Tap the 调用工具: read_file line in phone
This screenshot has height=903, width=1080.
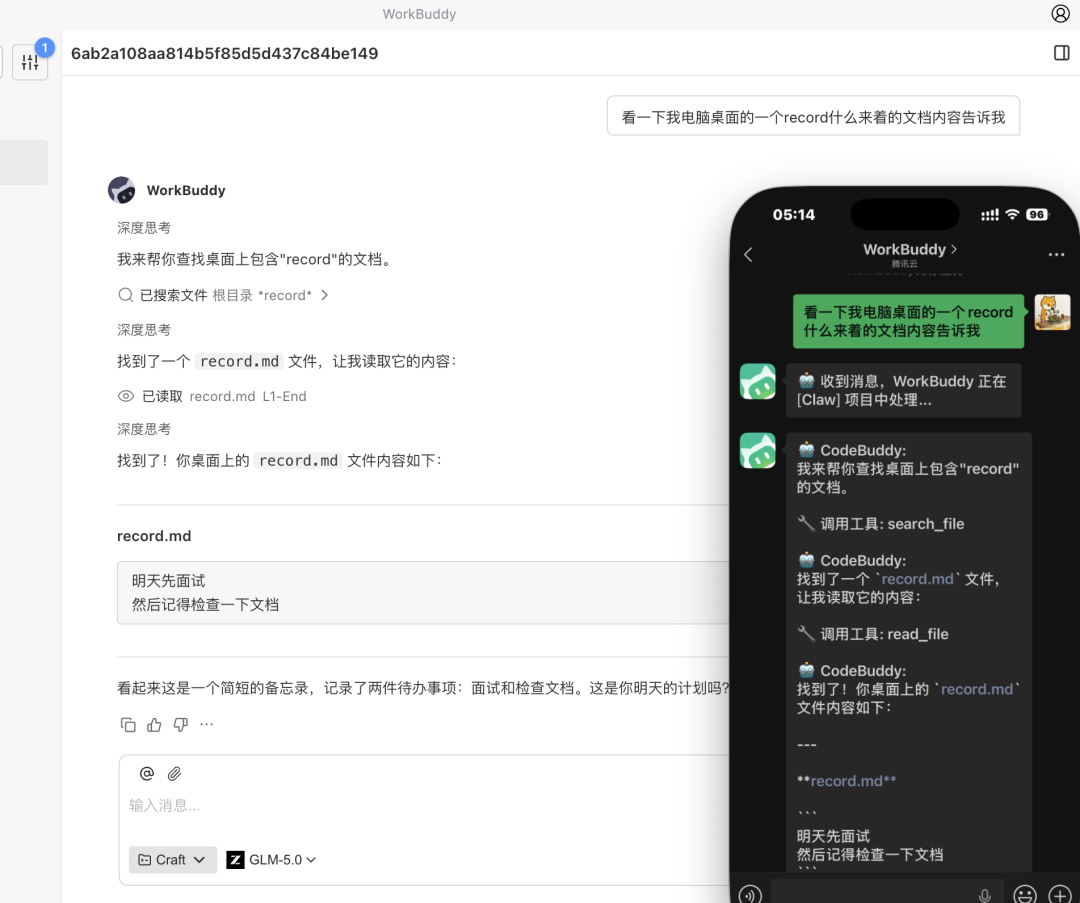pos(873,634)
